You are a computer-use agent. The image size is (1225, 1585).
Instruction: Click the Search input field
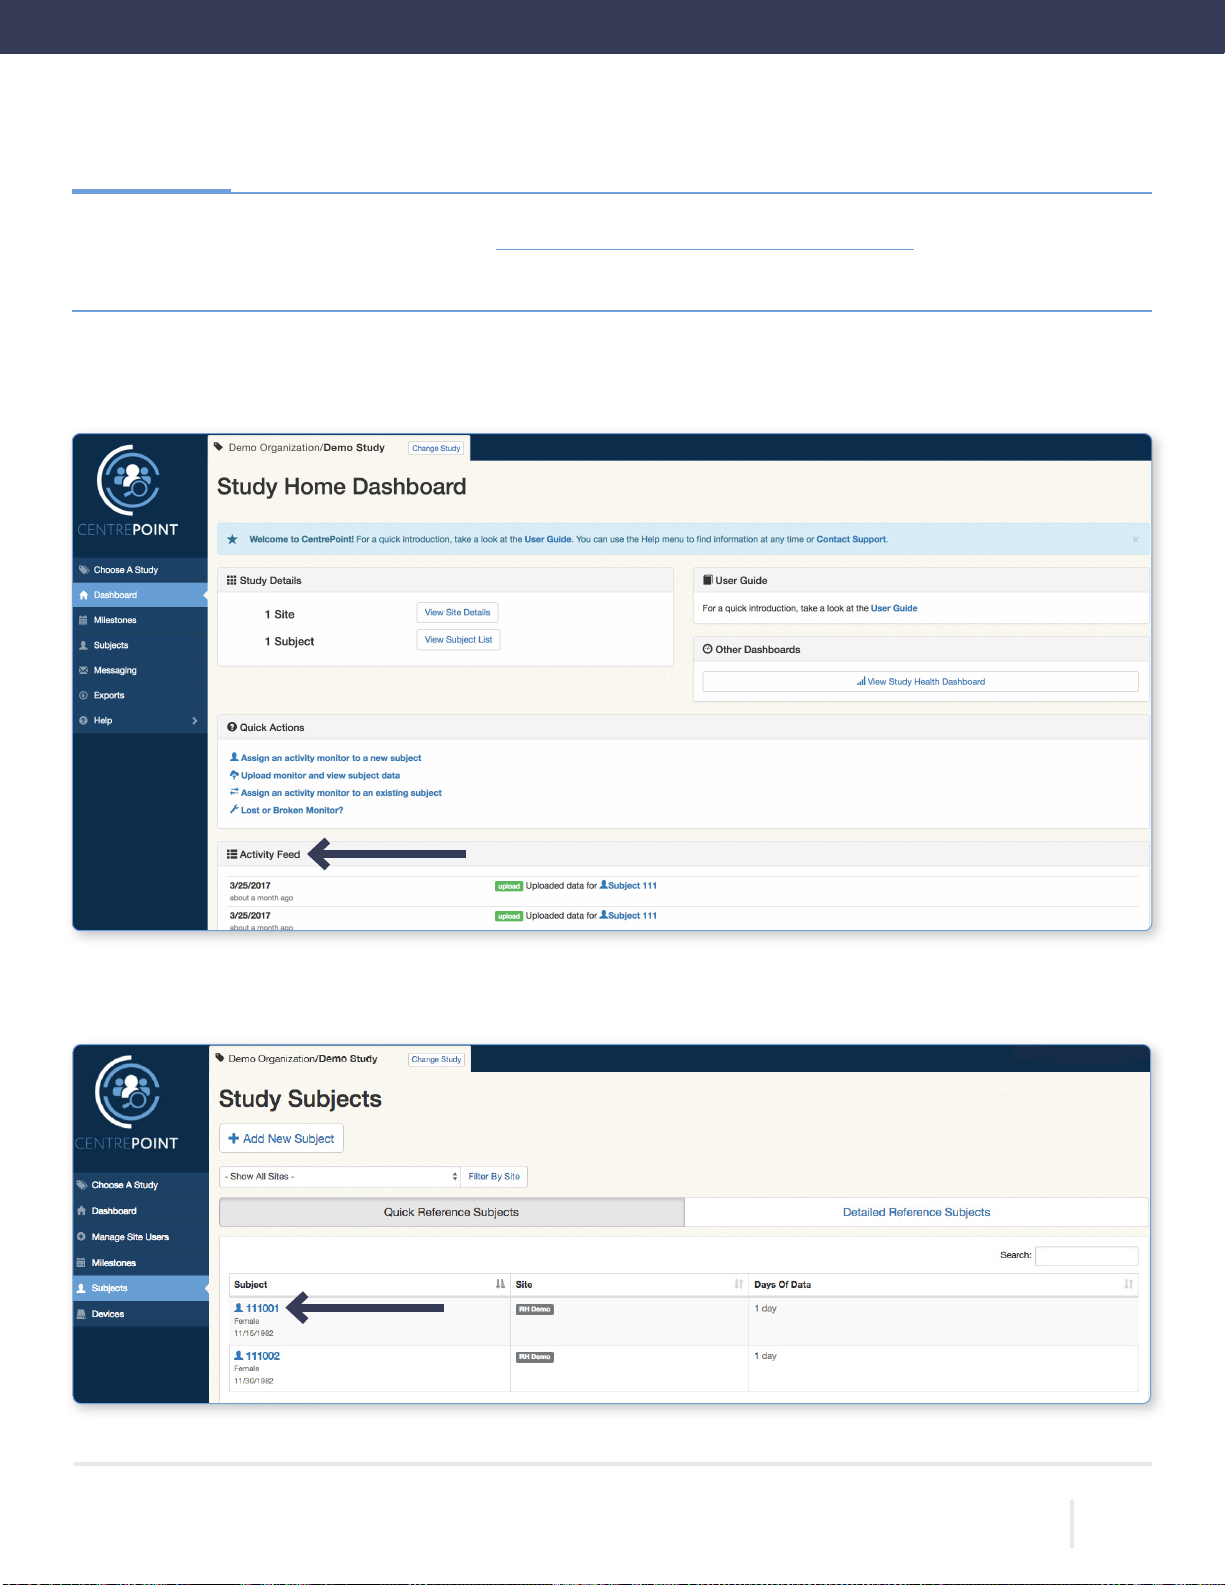(1086, 1255)
